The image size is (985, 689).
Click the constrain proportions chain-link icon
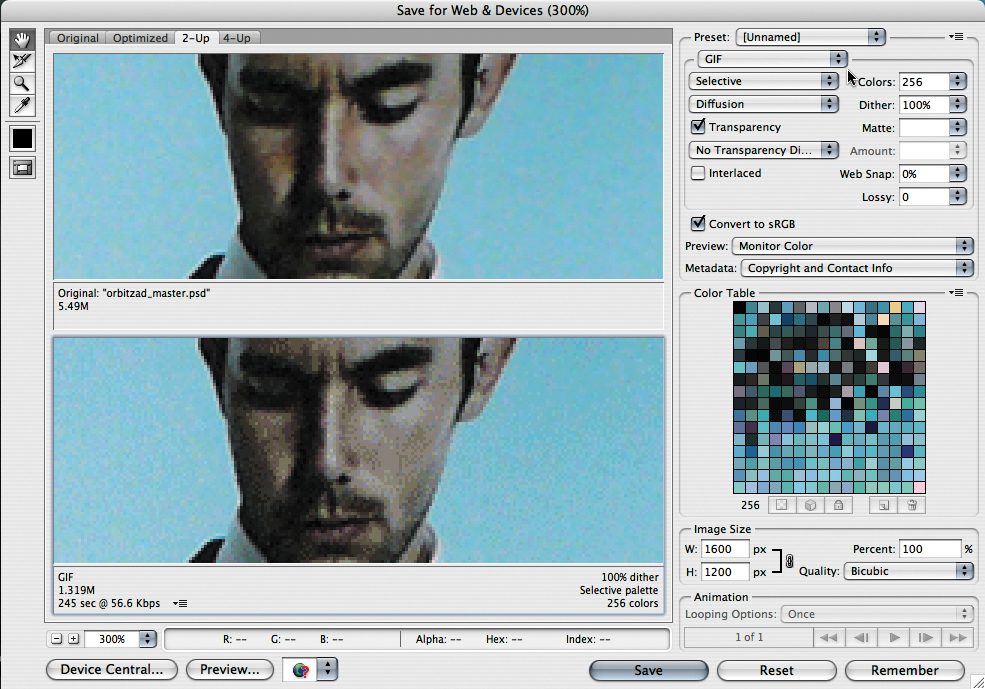point(788,562)
